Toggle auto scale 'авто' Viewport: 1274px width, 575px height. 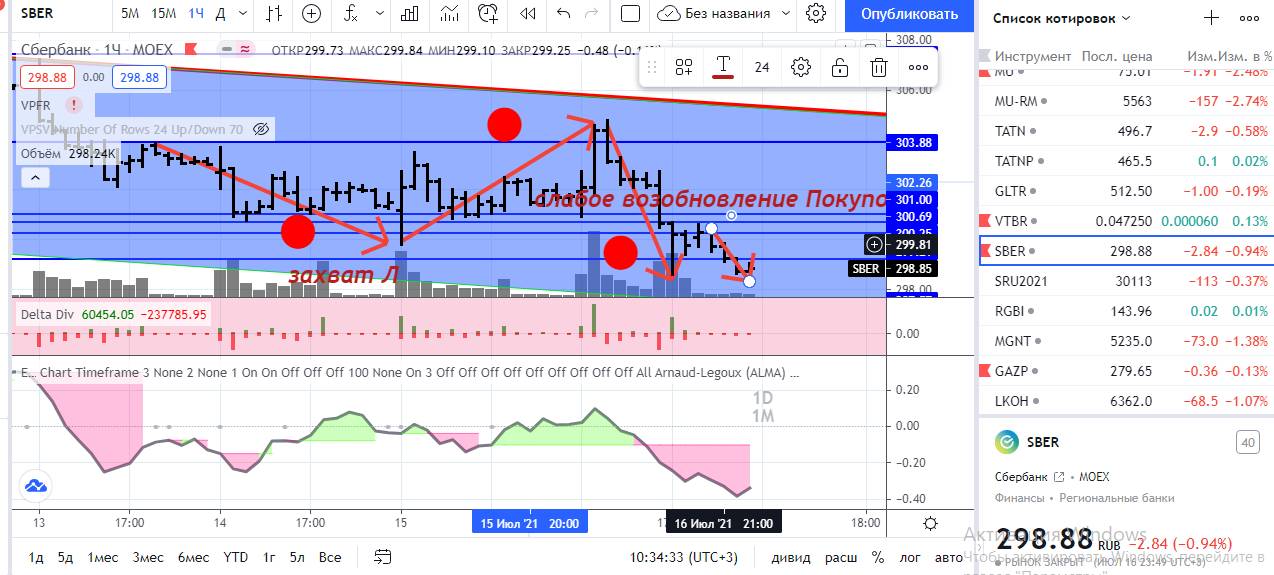948,557
